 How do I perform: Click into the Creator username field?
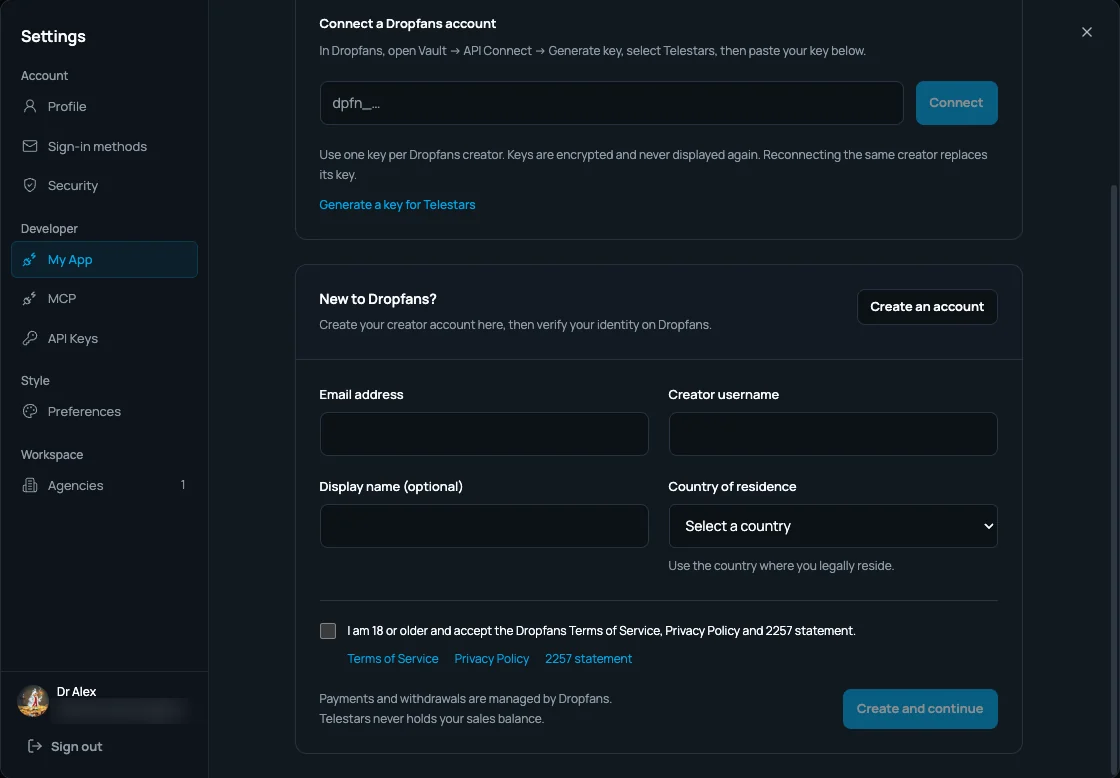(833, 434)
